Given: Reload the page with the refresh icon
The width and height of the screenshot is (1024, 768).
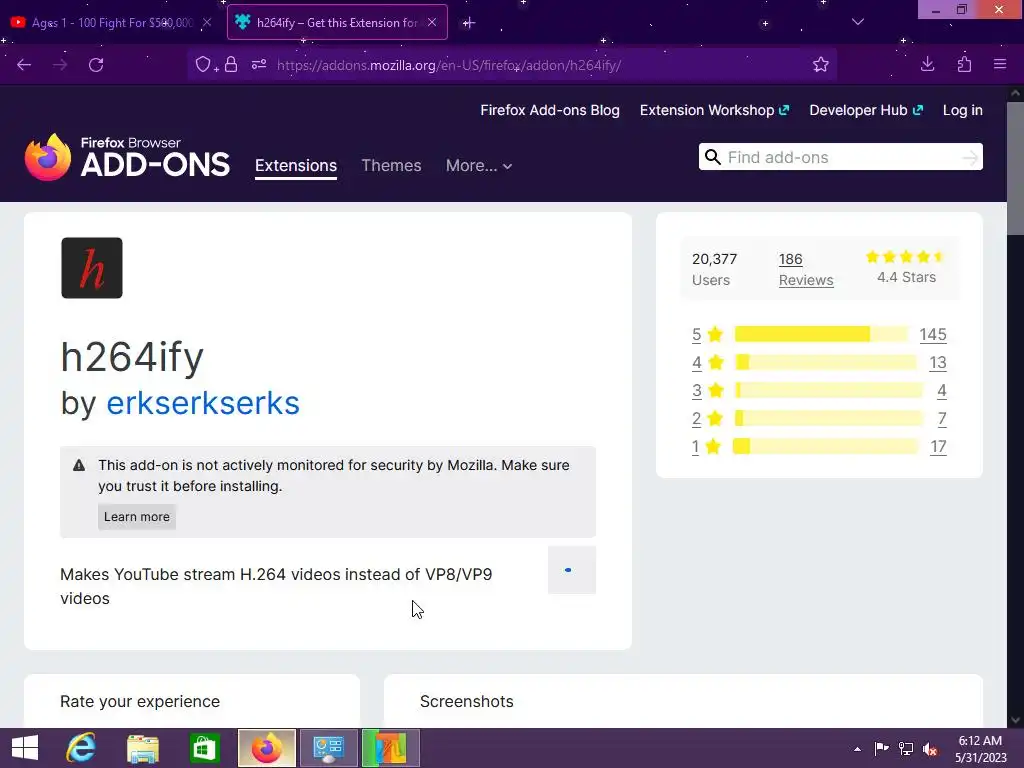Looking at the screenshot, I should (96, 65).
